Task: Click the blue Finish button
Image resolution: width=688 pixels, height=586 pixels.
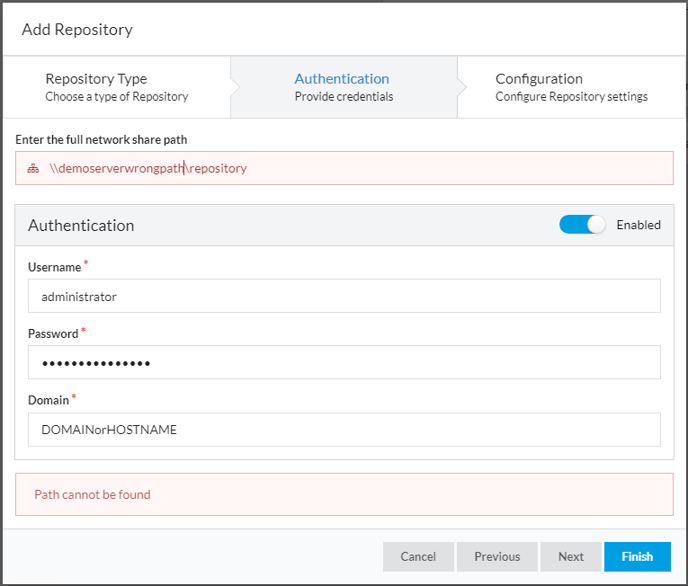Action: click(637, 557)
